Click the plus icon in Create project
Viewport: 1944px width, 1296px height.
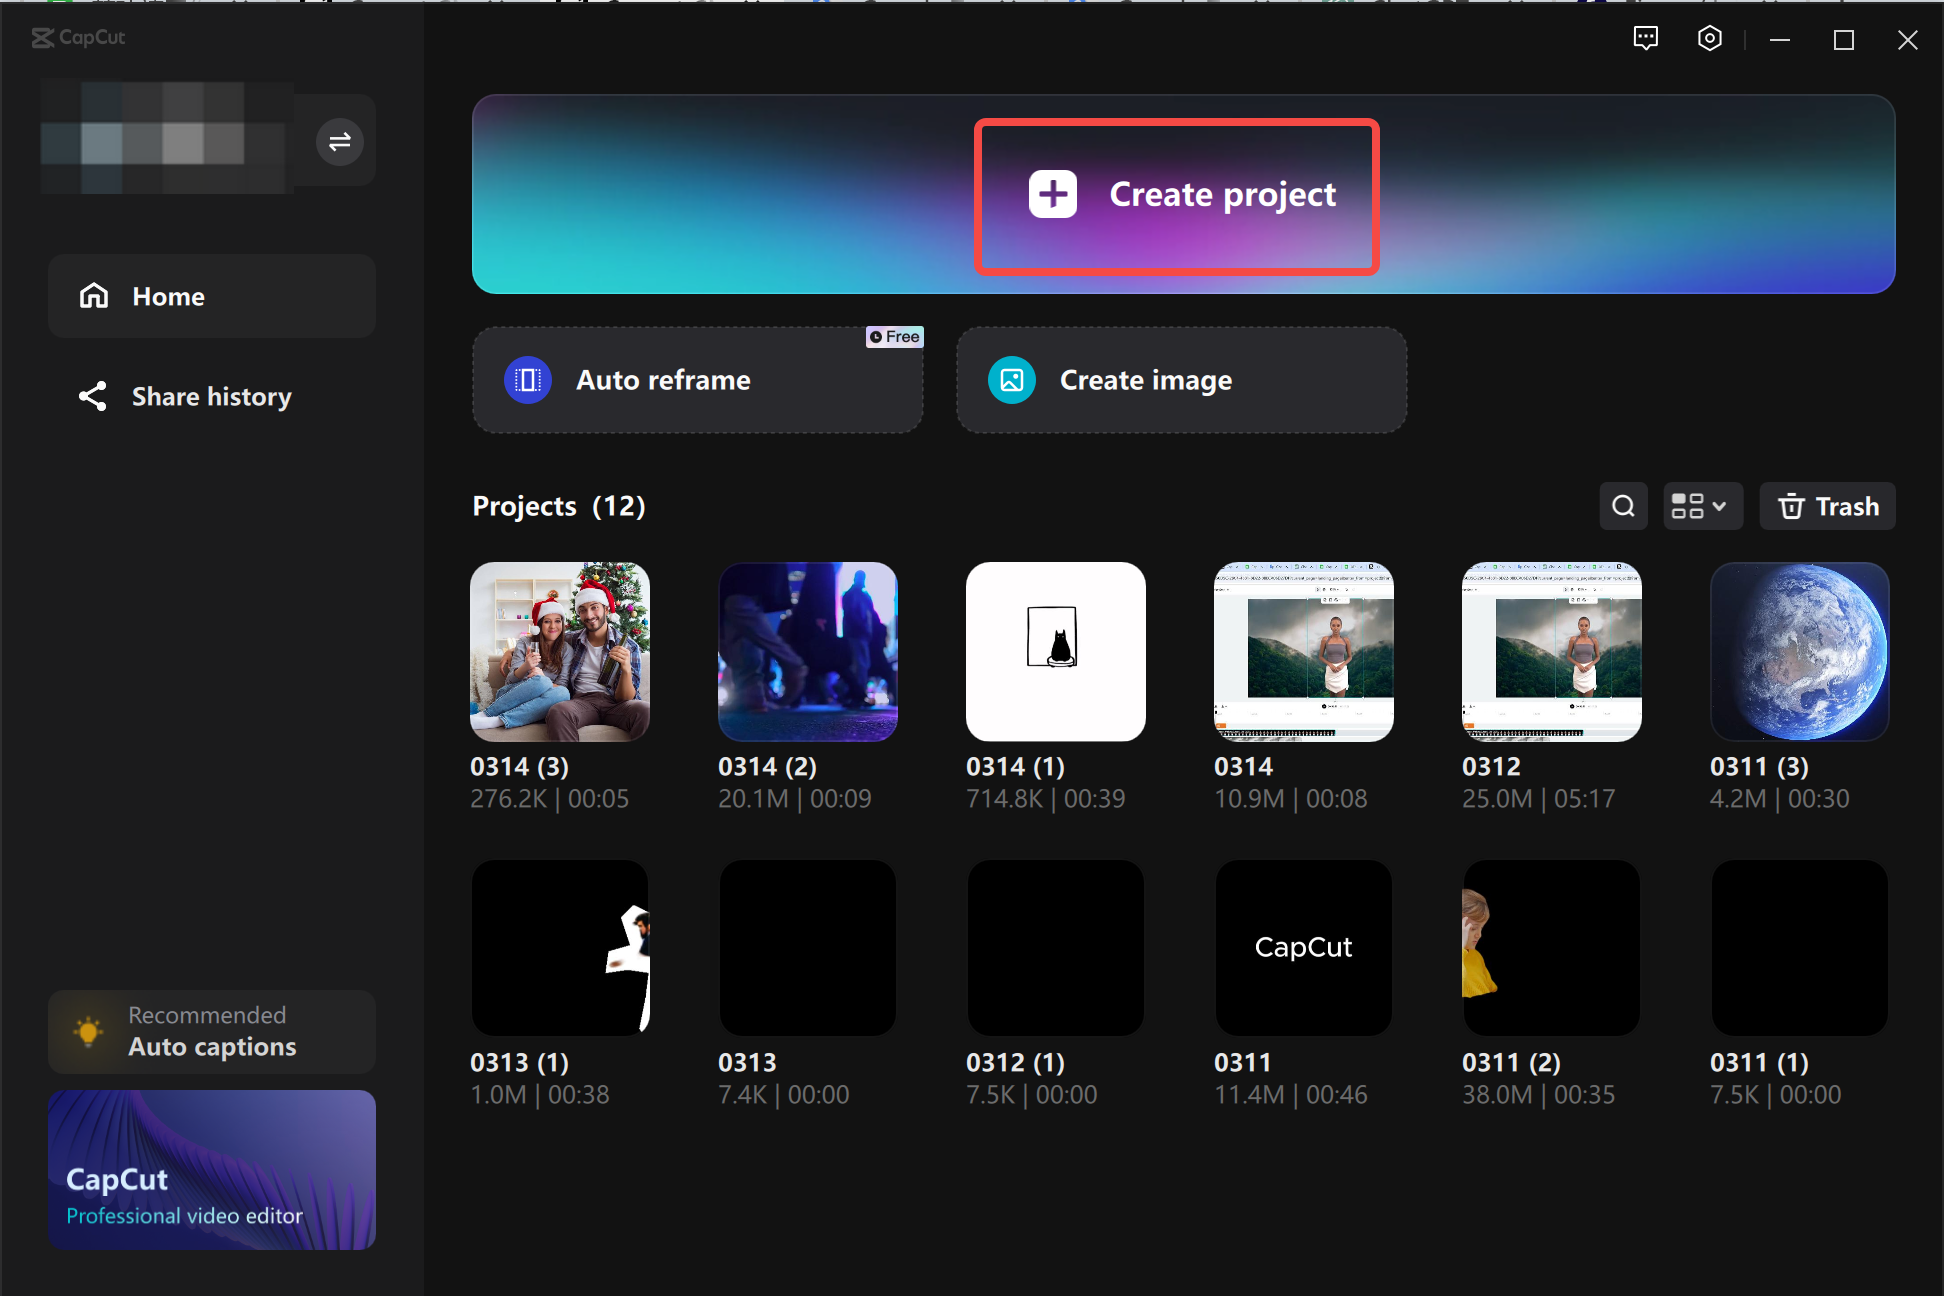click(1052, 194)
